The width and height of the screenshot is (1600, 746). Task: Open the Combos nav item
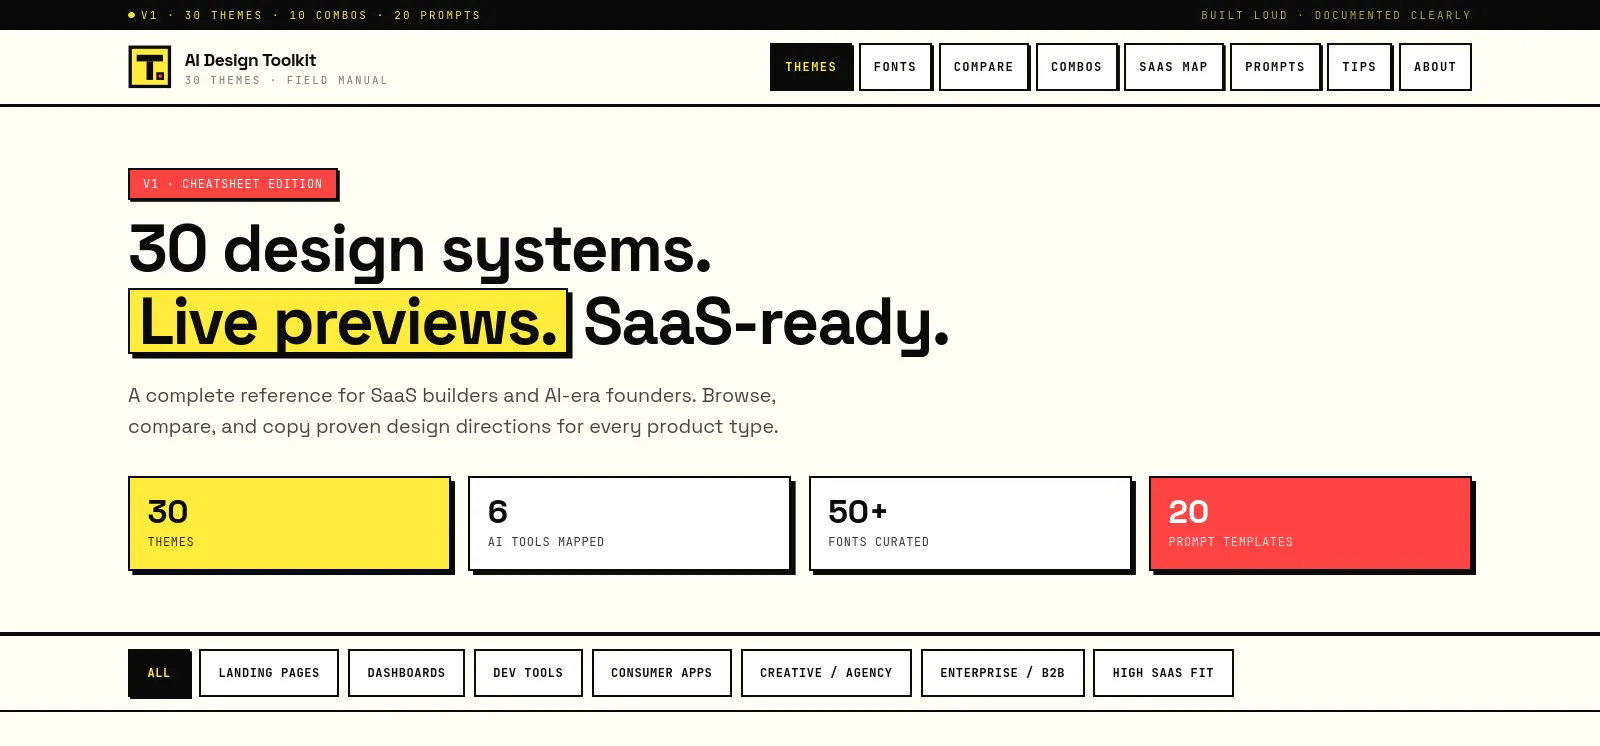pos(1077,67)
